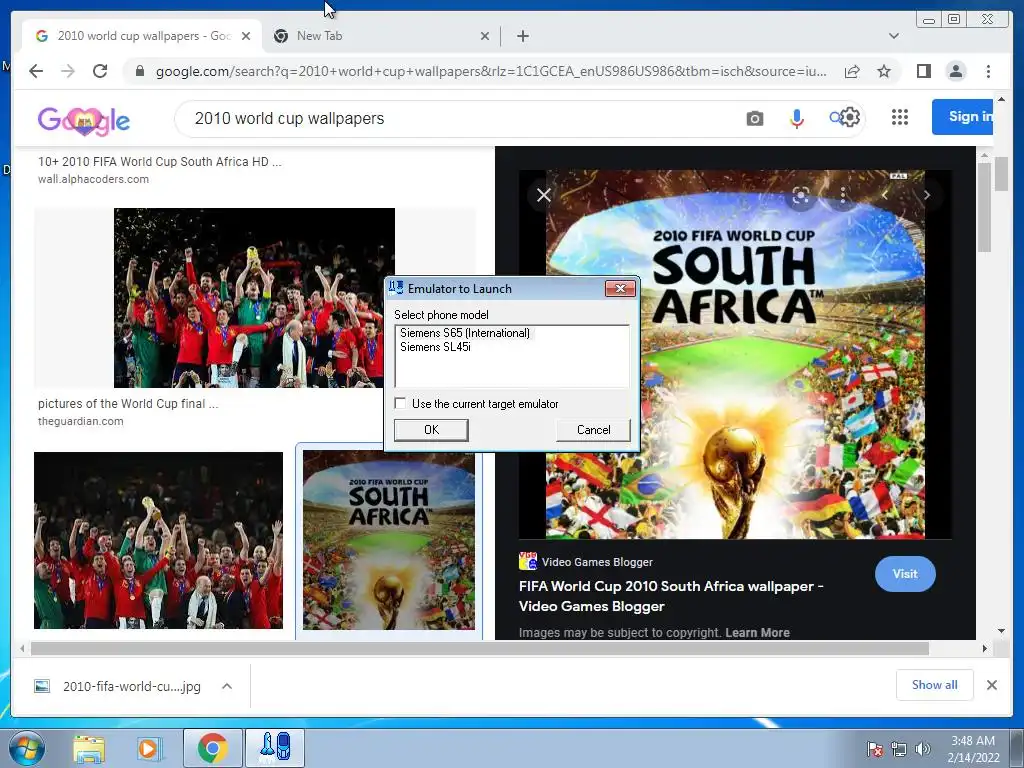
Task: Open bottom-left Spain celebration thumbnail
Action: (x=158, y=540)
